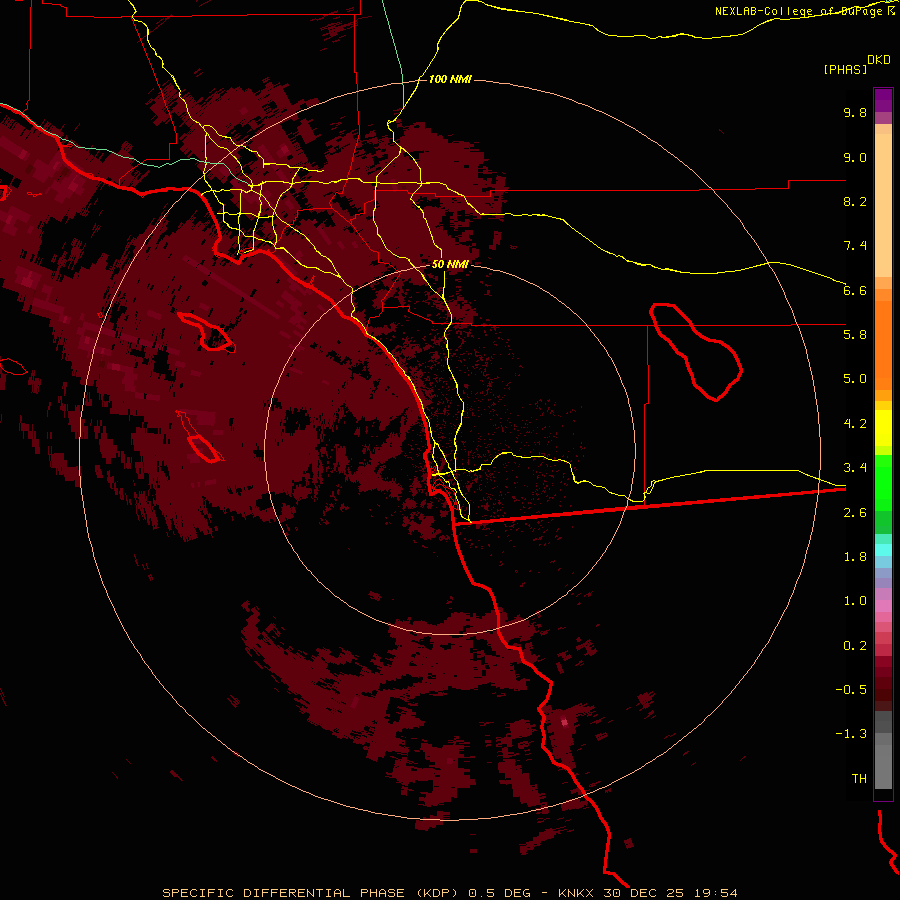
Task: Click the 5.8 value on color scale
Action: point(855,335)
